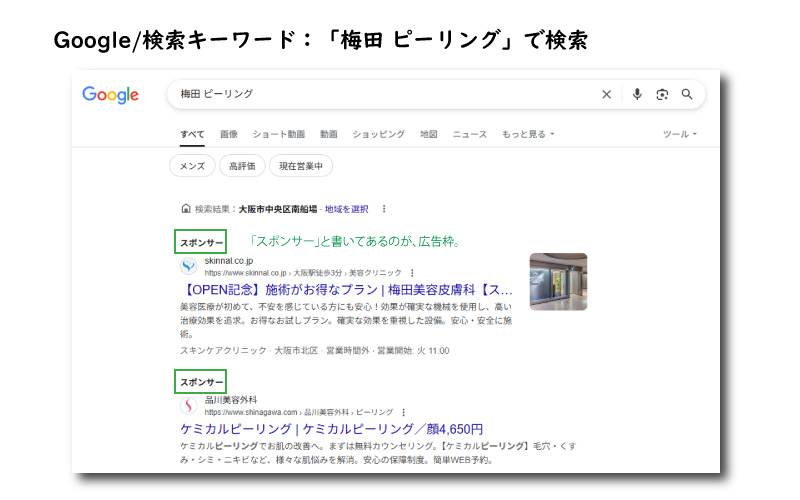Open three-dot menu beside shinagawa.com URL
This screenshot has width=800, height=500.
click(403, 412)
